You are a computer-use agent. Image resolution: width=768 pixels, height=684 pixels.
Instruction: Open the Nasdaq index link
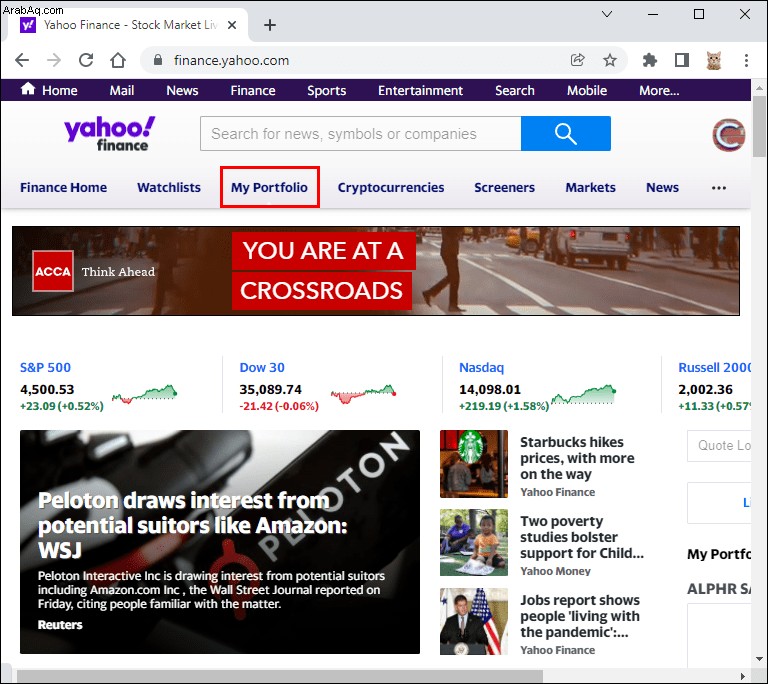(481, 367)
